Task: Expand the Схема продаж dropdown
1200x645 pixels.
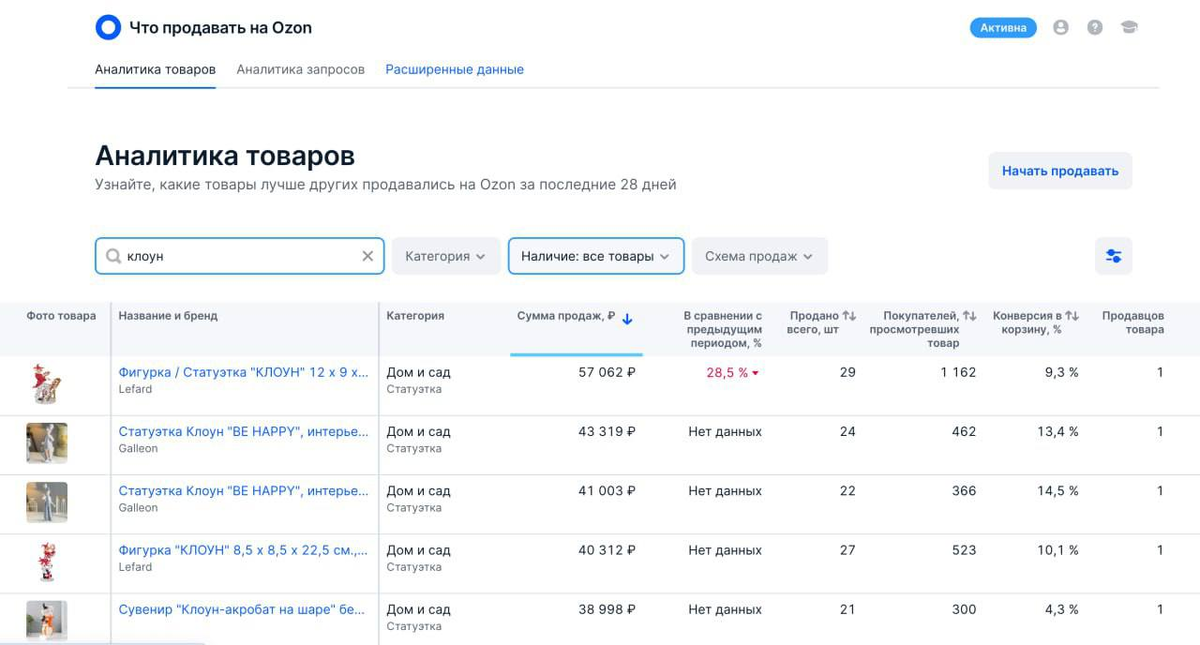Action: coord(759,256)
